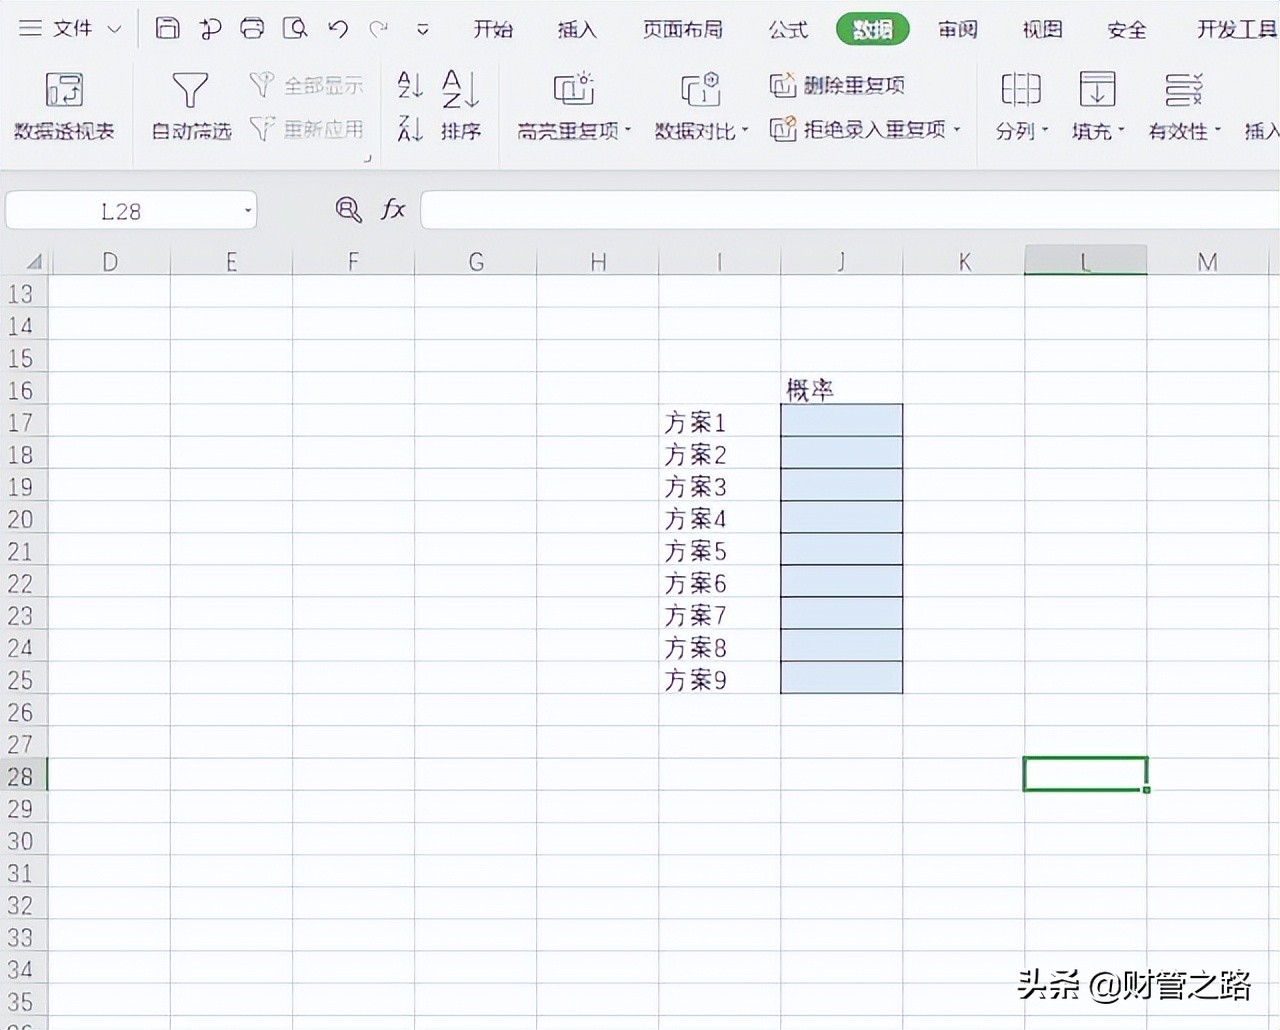Open the 数据透视表 PivotTable tool
The image size is (1280, 1030).
tap(64, 105)
